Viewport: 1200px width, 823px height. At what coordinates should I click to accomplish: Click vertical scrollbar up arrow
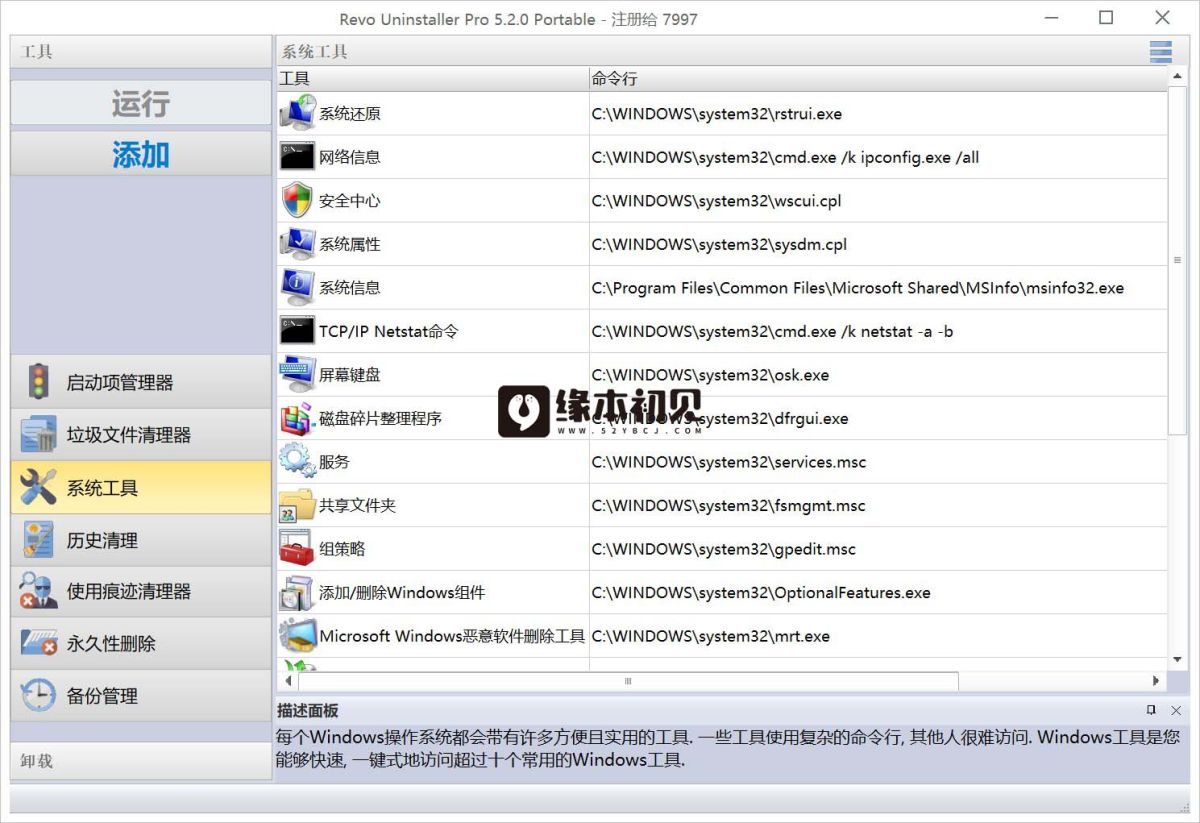click(x=1177, y=76)
